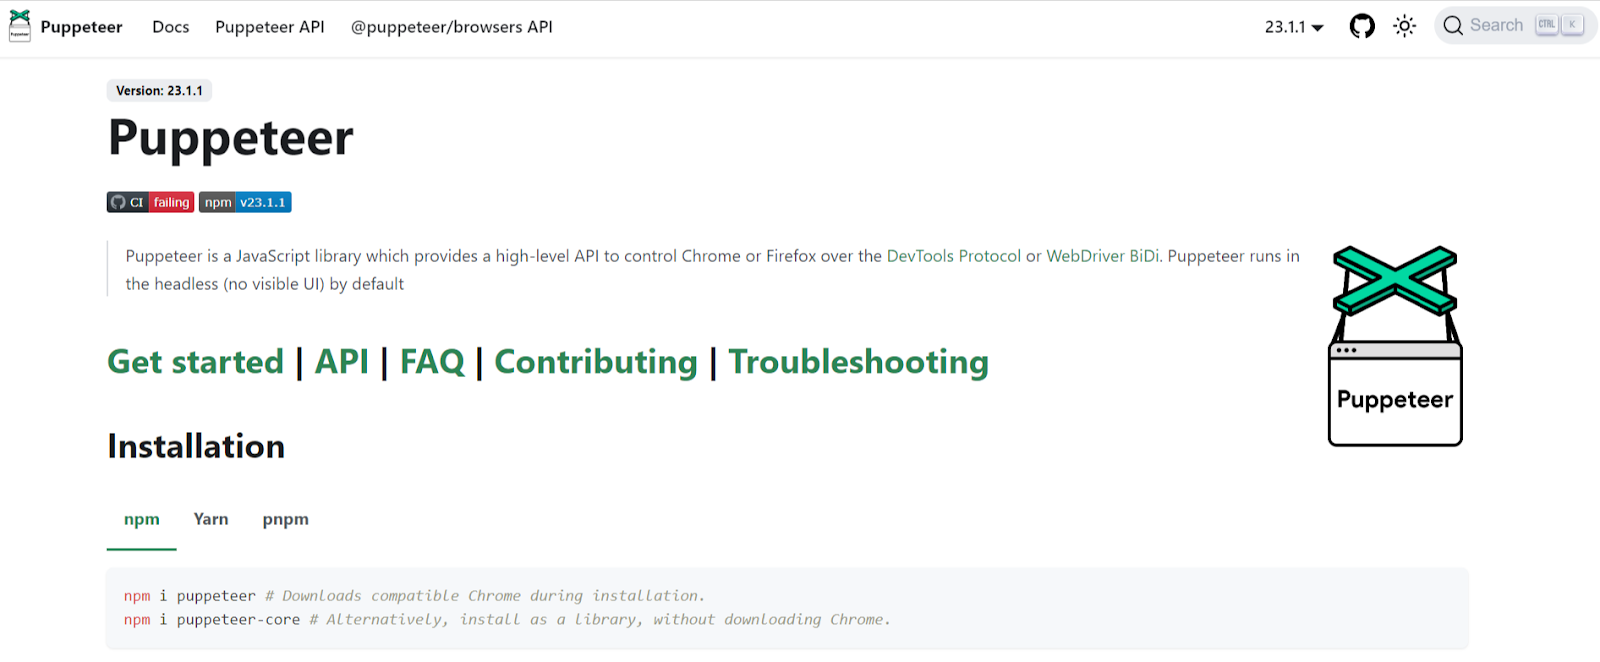The image size is (1600, 662).
Task: Visit the Troubleshooting link
Action: (x=858, y=362)
